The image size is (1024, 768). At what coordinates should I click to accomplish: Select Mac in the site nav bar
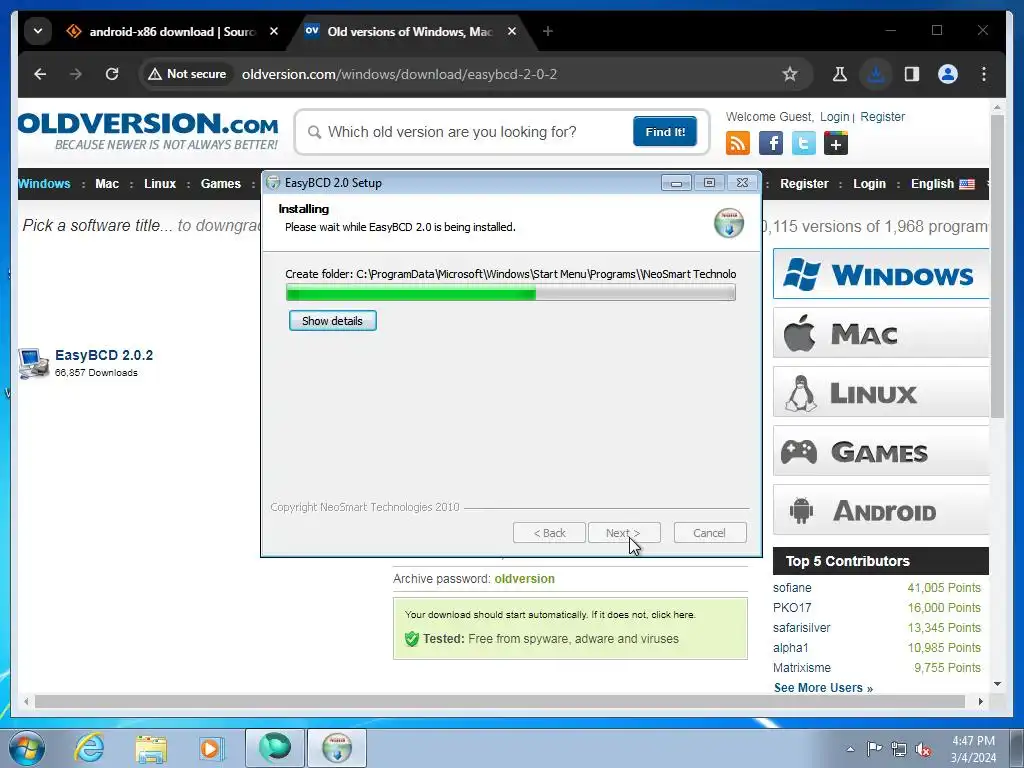(107, 184)
